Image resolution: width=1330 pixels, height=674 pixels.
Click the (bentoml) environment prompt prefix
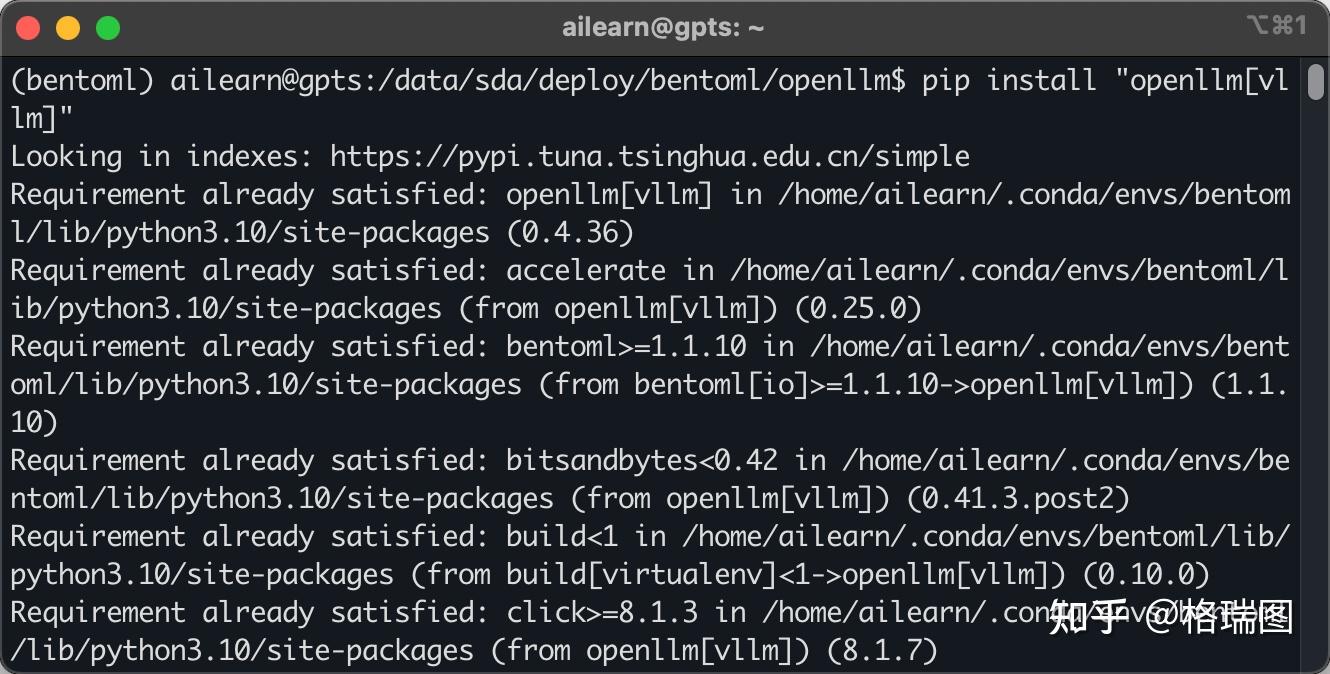pos(82,80)
